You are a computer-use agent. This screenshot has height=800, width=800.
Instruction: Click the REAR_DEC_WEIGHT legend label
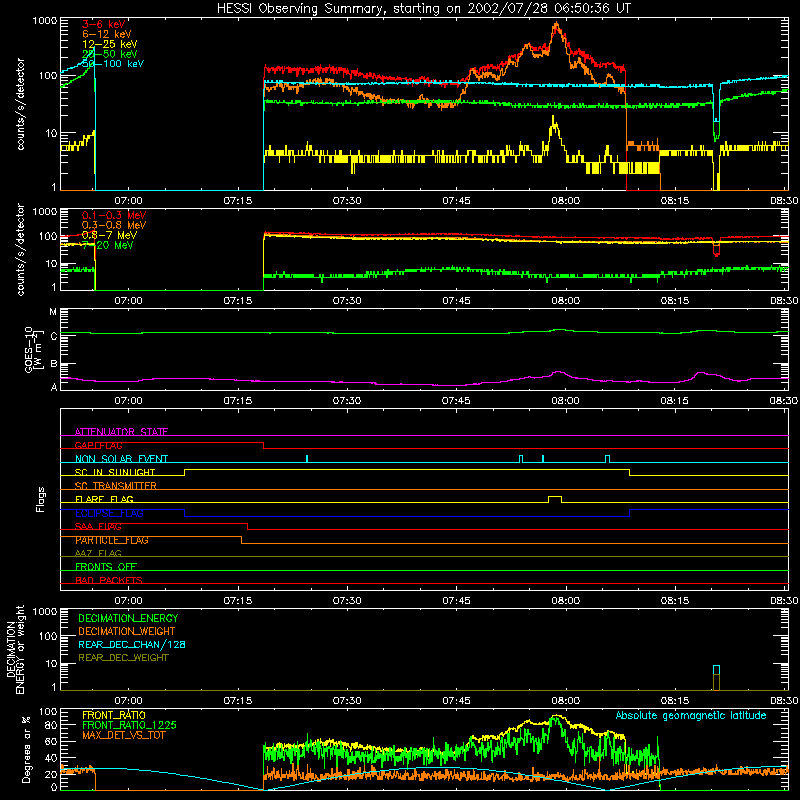(123, 658)
